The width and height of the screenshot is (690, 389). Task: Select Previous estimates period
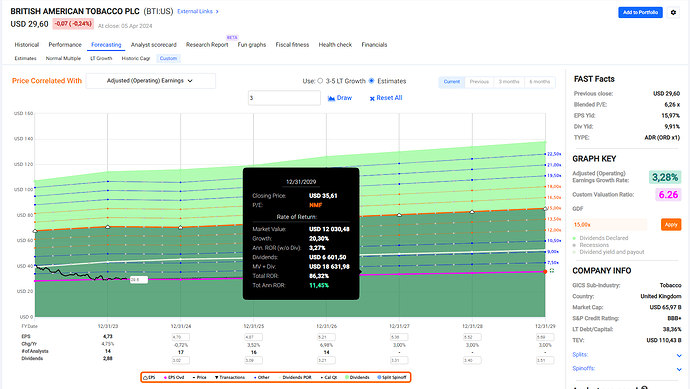click(x=479, y=82)
